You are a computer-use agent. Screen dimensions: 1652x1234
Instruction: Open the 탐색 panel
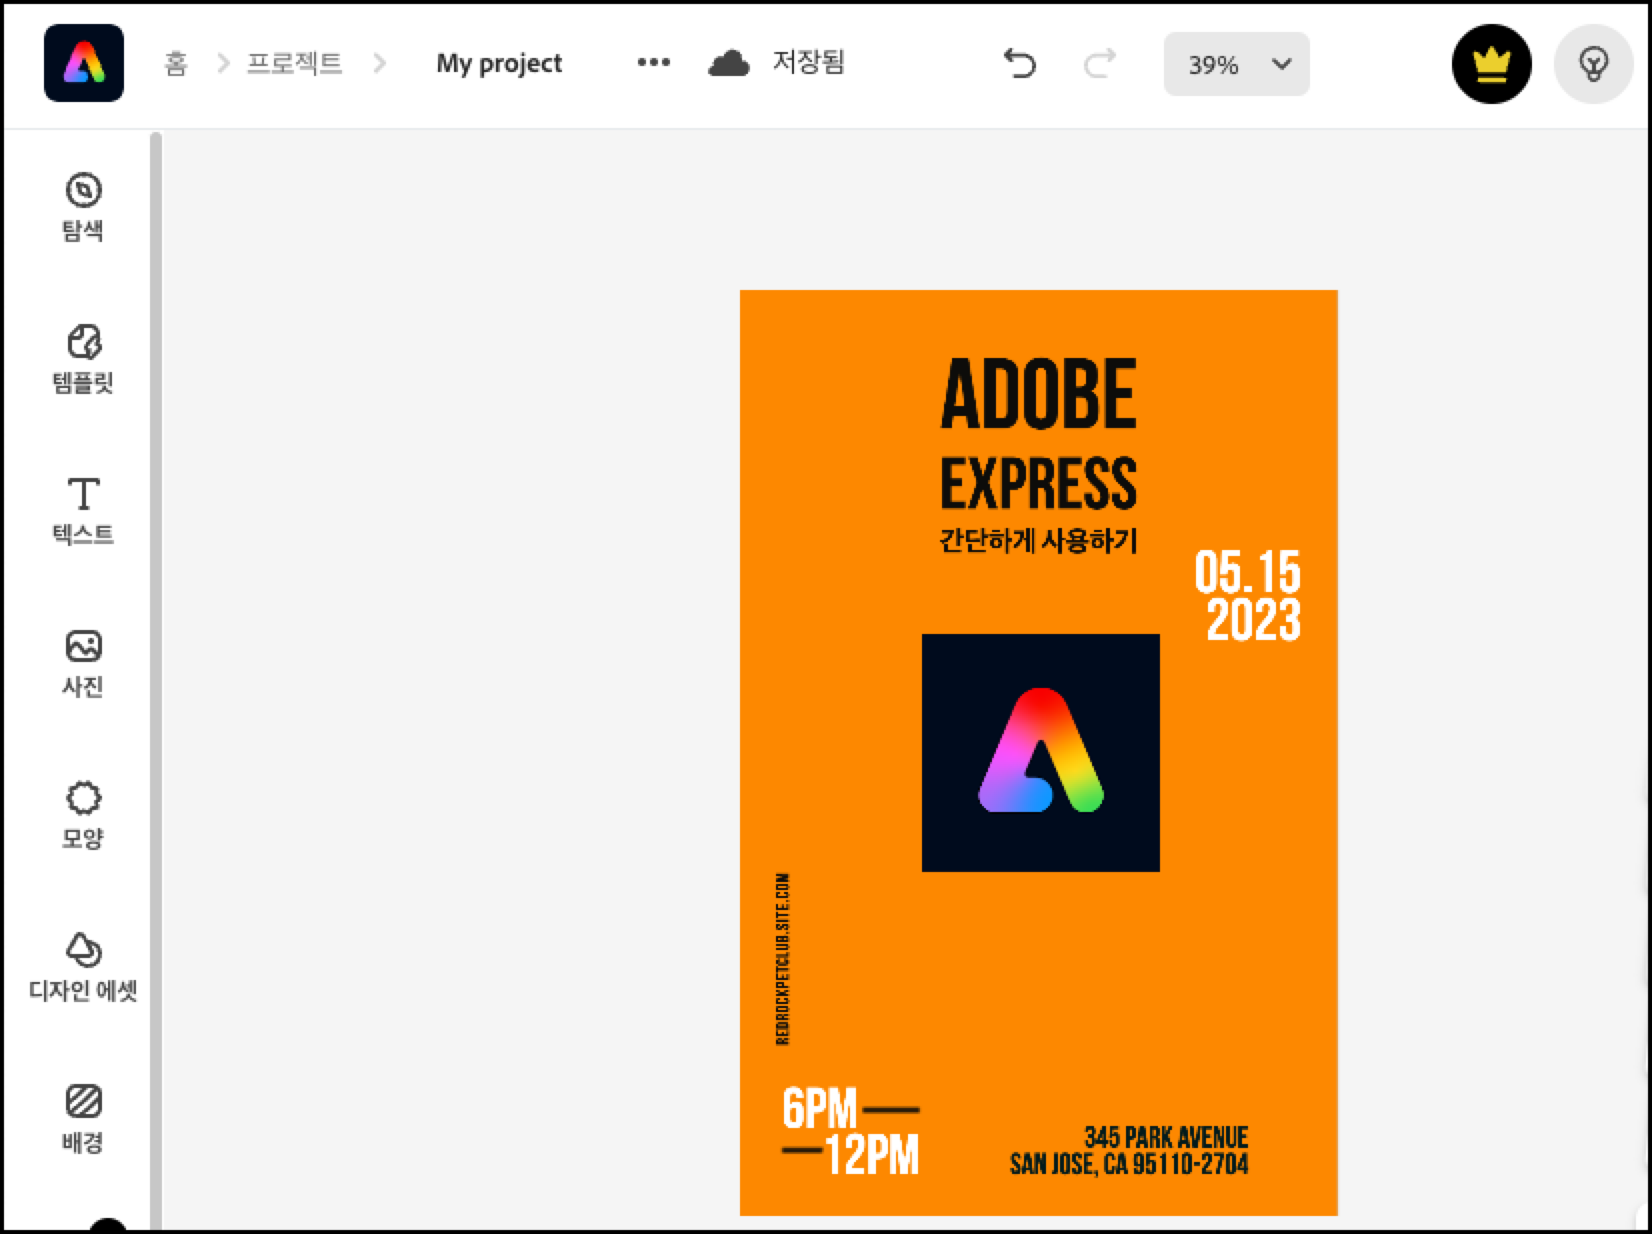[83, 207]
